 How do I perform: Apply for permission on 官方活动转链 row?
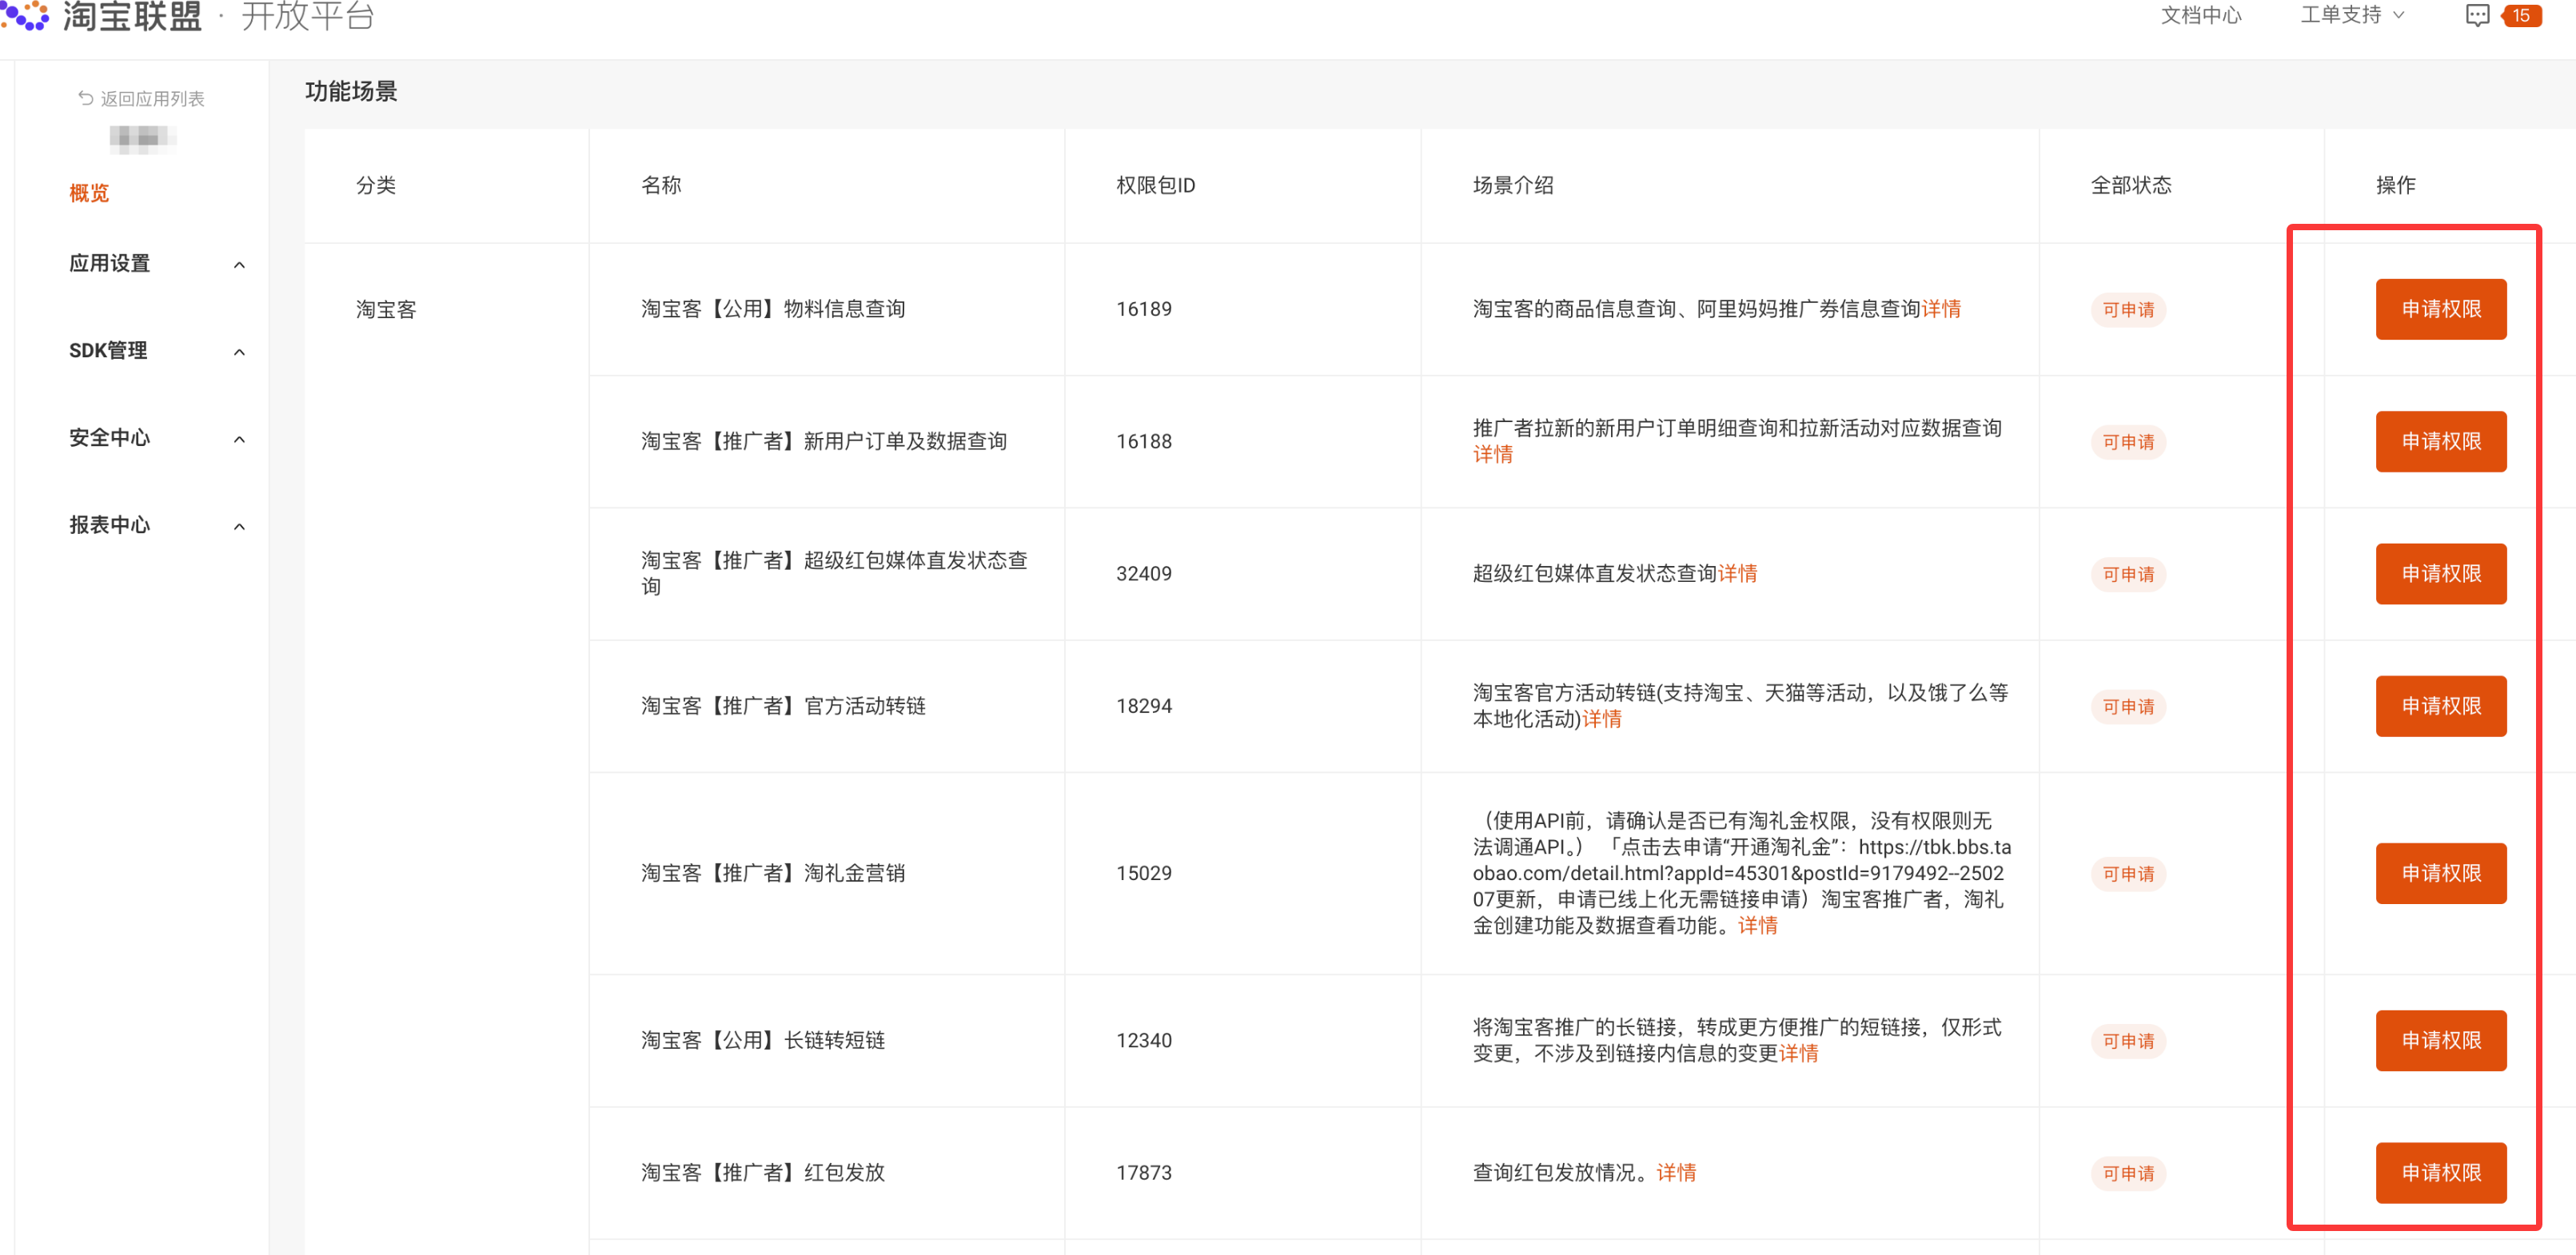click(2440, 706)
